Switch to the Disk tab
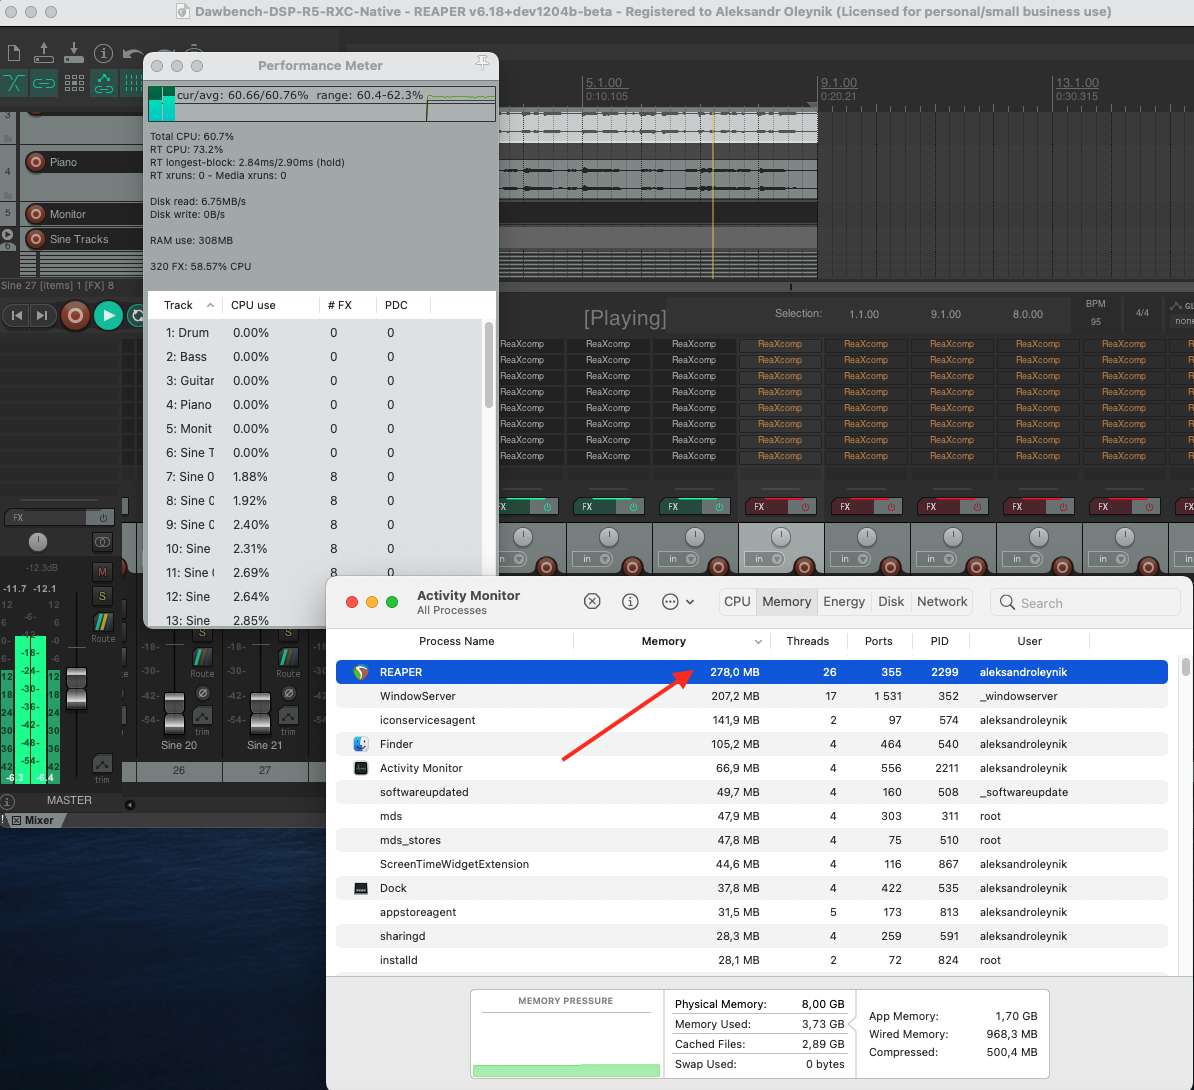The height and width of the screenshot is (1090, 1194). coord(891,602)
